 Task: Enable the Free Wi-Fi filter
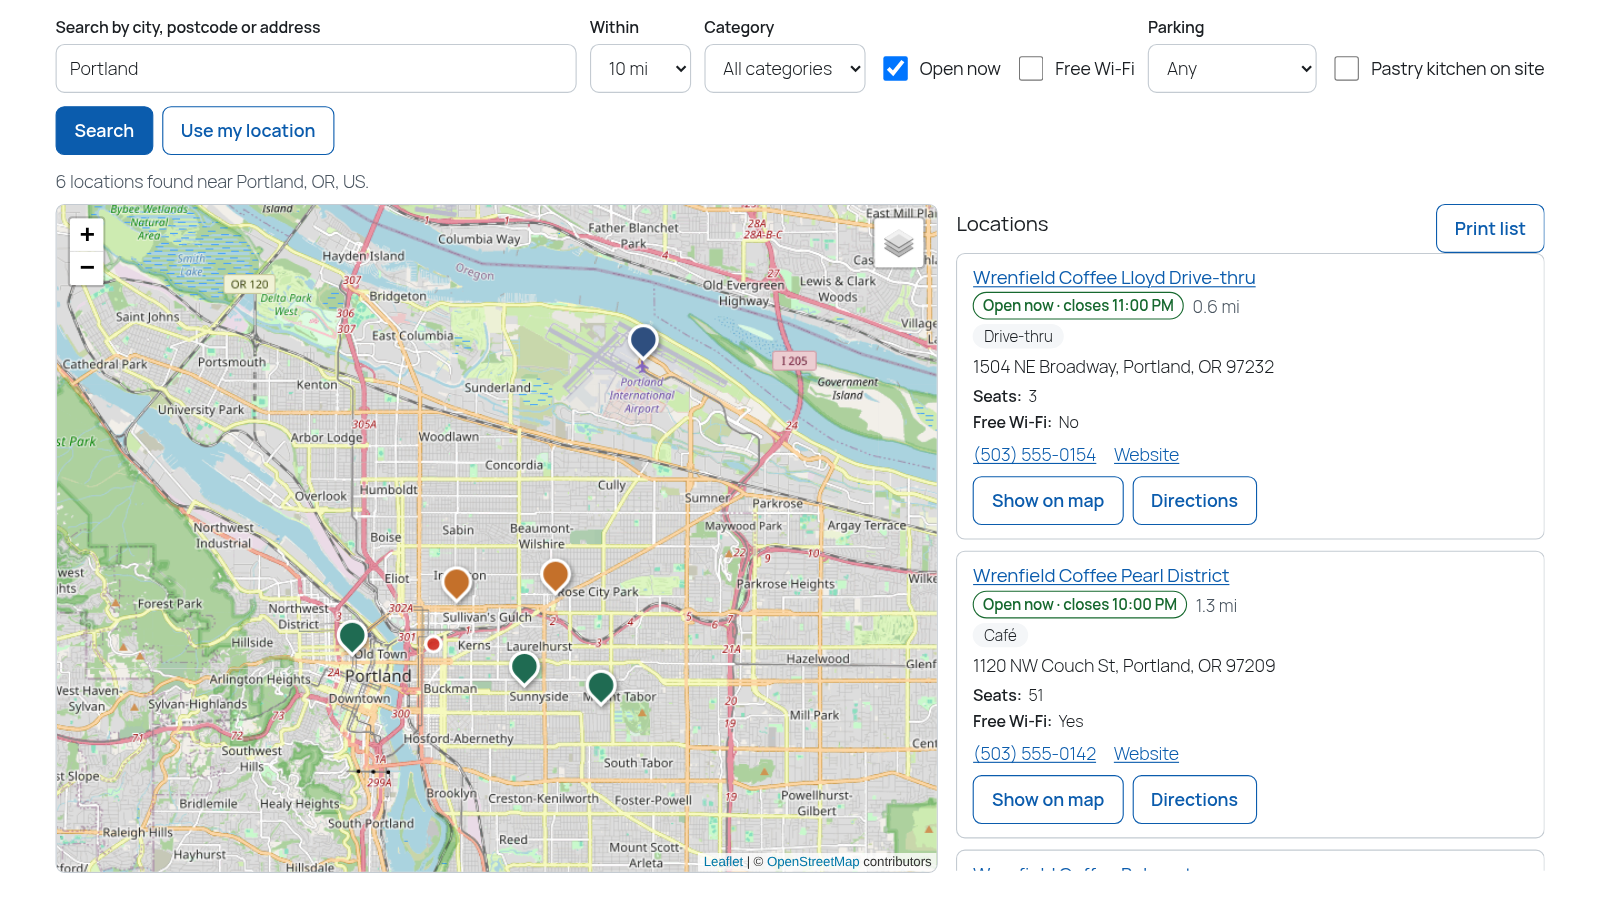[x=1031, y=68]
